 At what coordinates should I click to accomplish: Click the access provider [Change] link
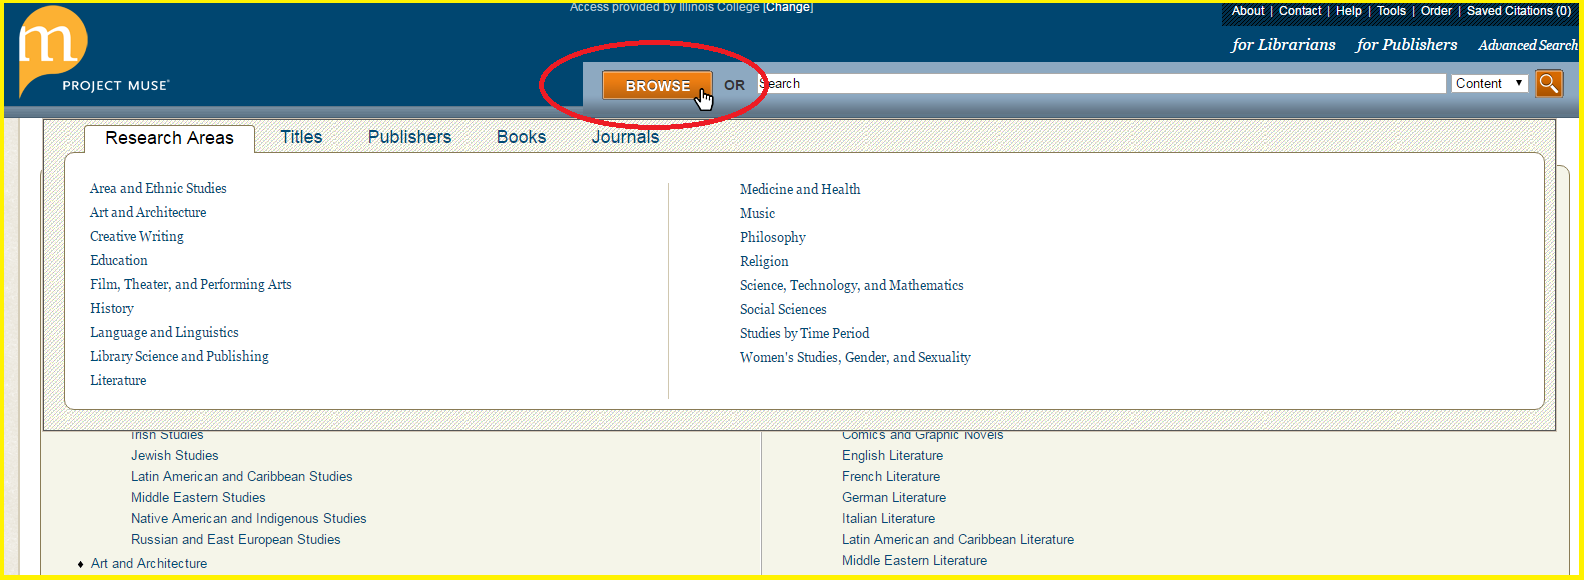click(788, 7)
